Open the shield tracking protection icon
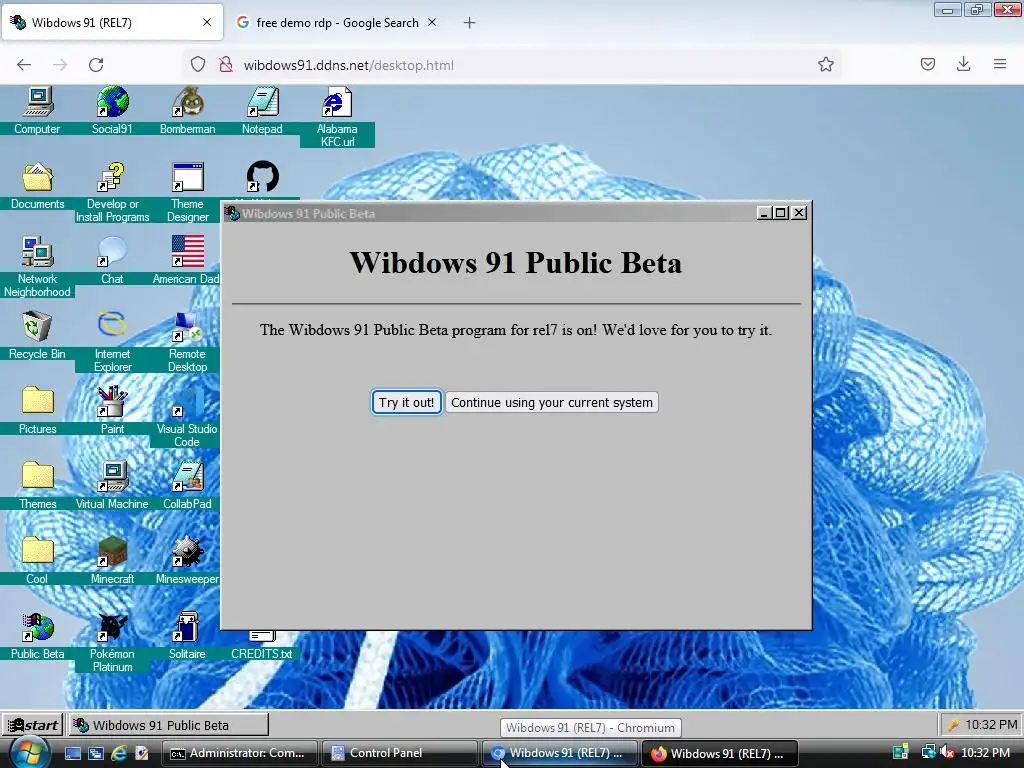Viewport: 1024px width, 768px height. pos(198,65)
